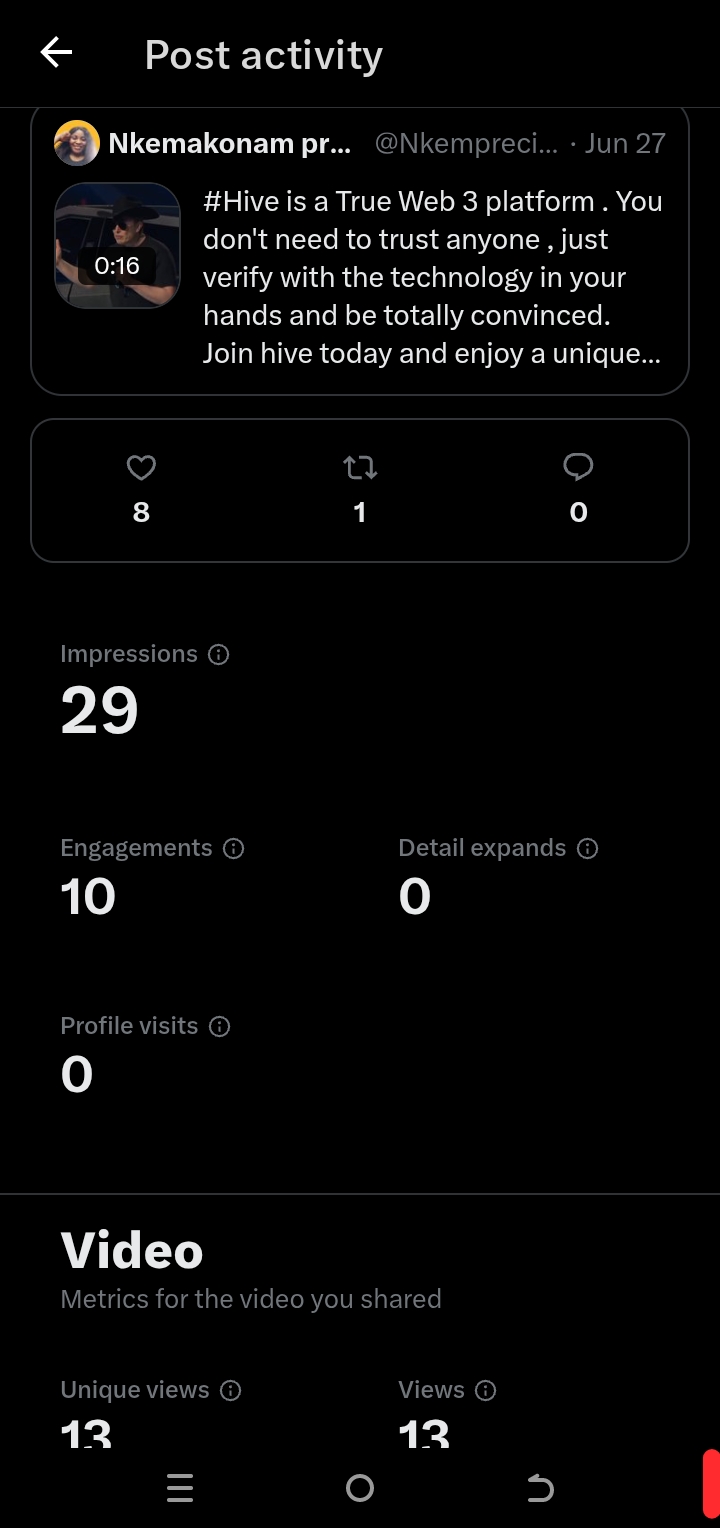Viewport: 720px width, 1528px height.
Task: Tap the Impressions count of 29
Action: click(99, 711)
